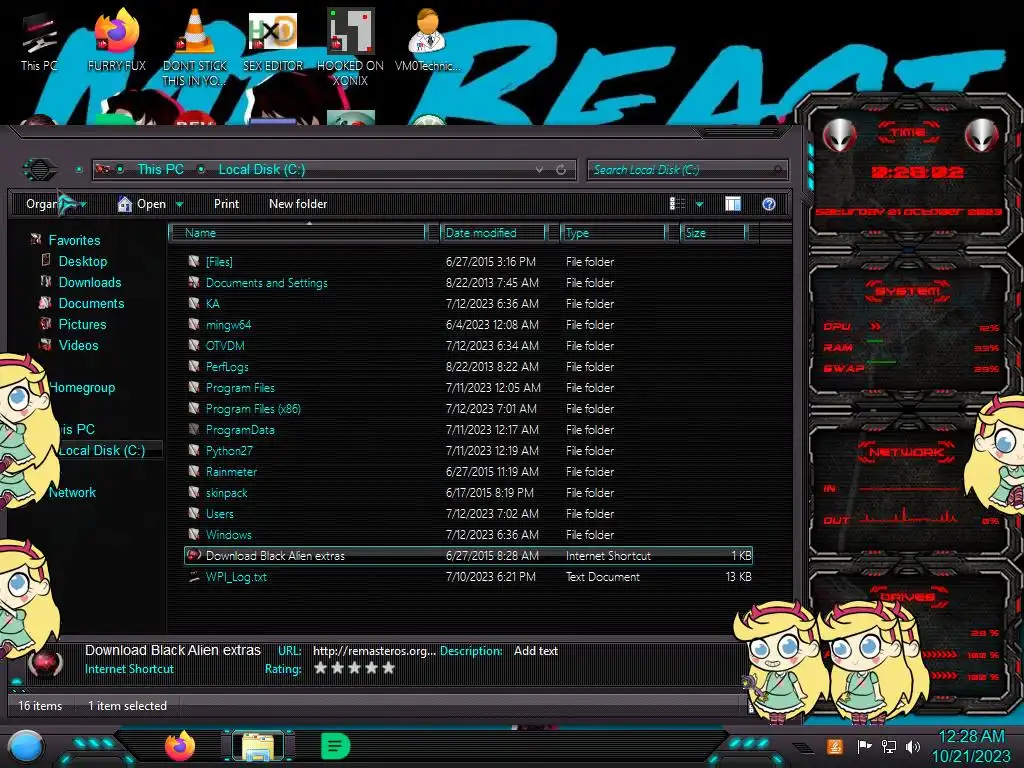This screenshot has height=768, width=1024.
Task: Sort by Date modified column header
Action: click(x=492, y=233)
